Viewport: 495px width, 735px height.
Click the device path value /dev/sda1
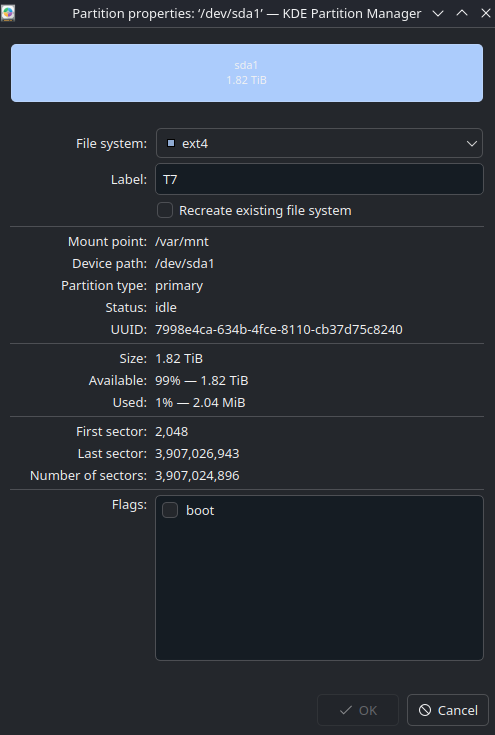pyautogui.click(x=185, y=264)
